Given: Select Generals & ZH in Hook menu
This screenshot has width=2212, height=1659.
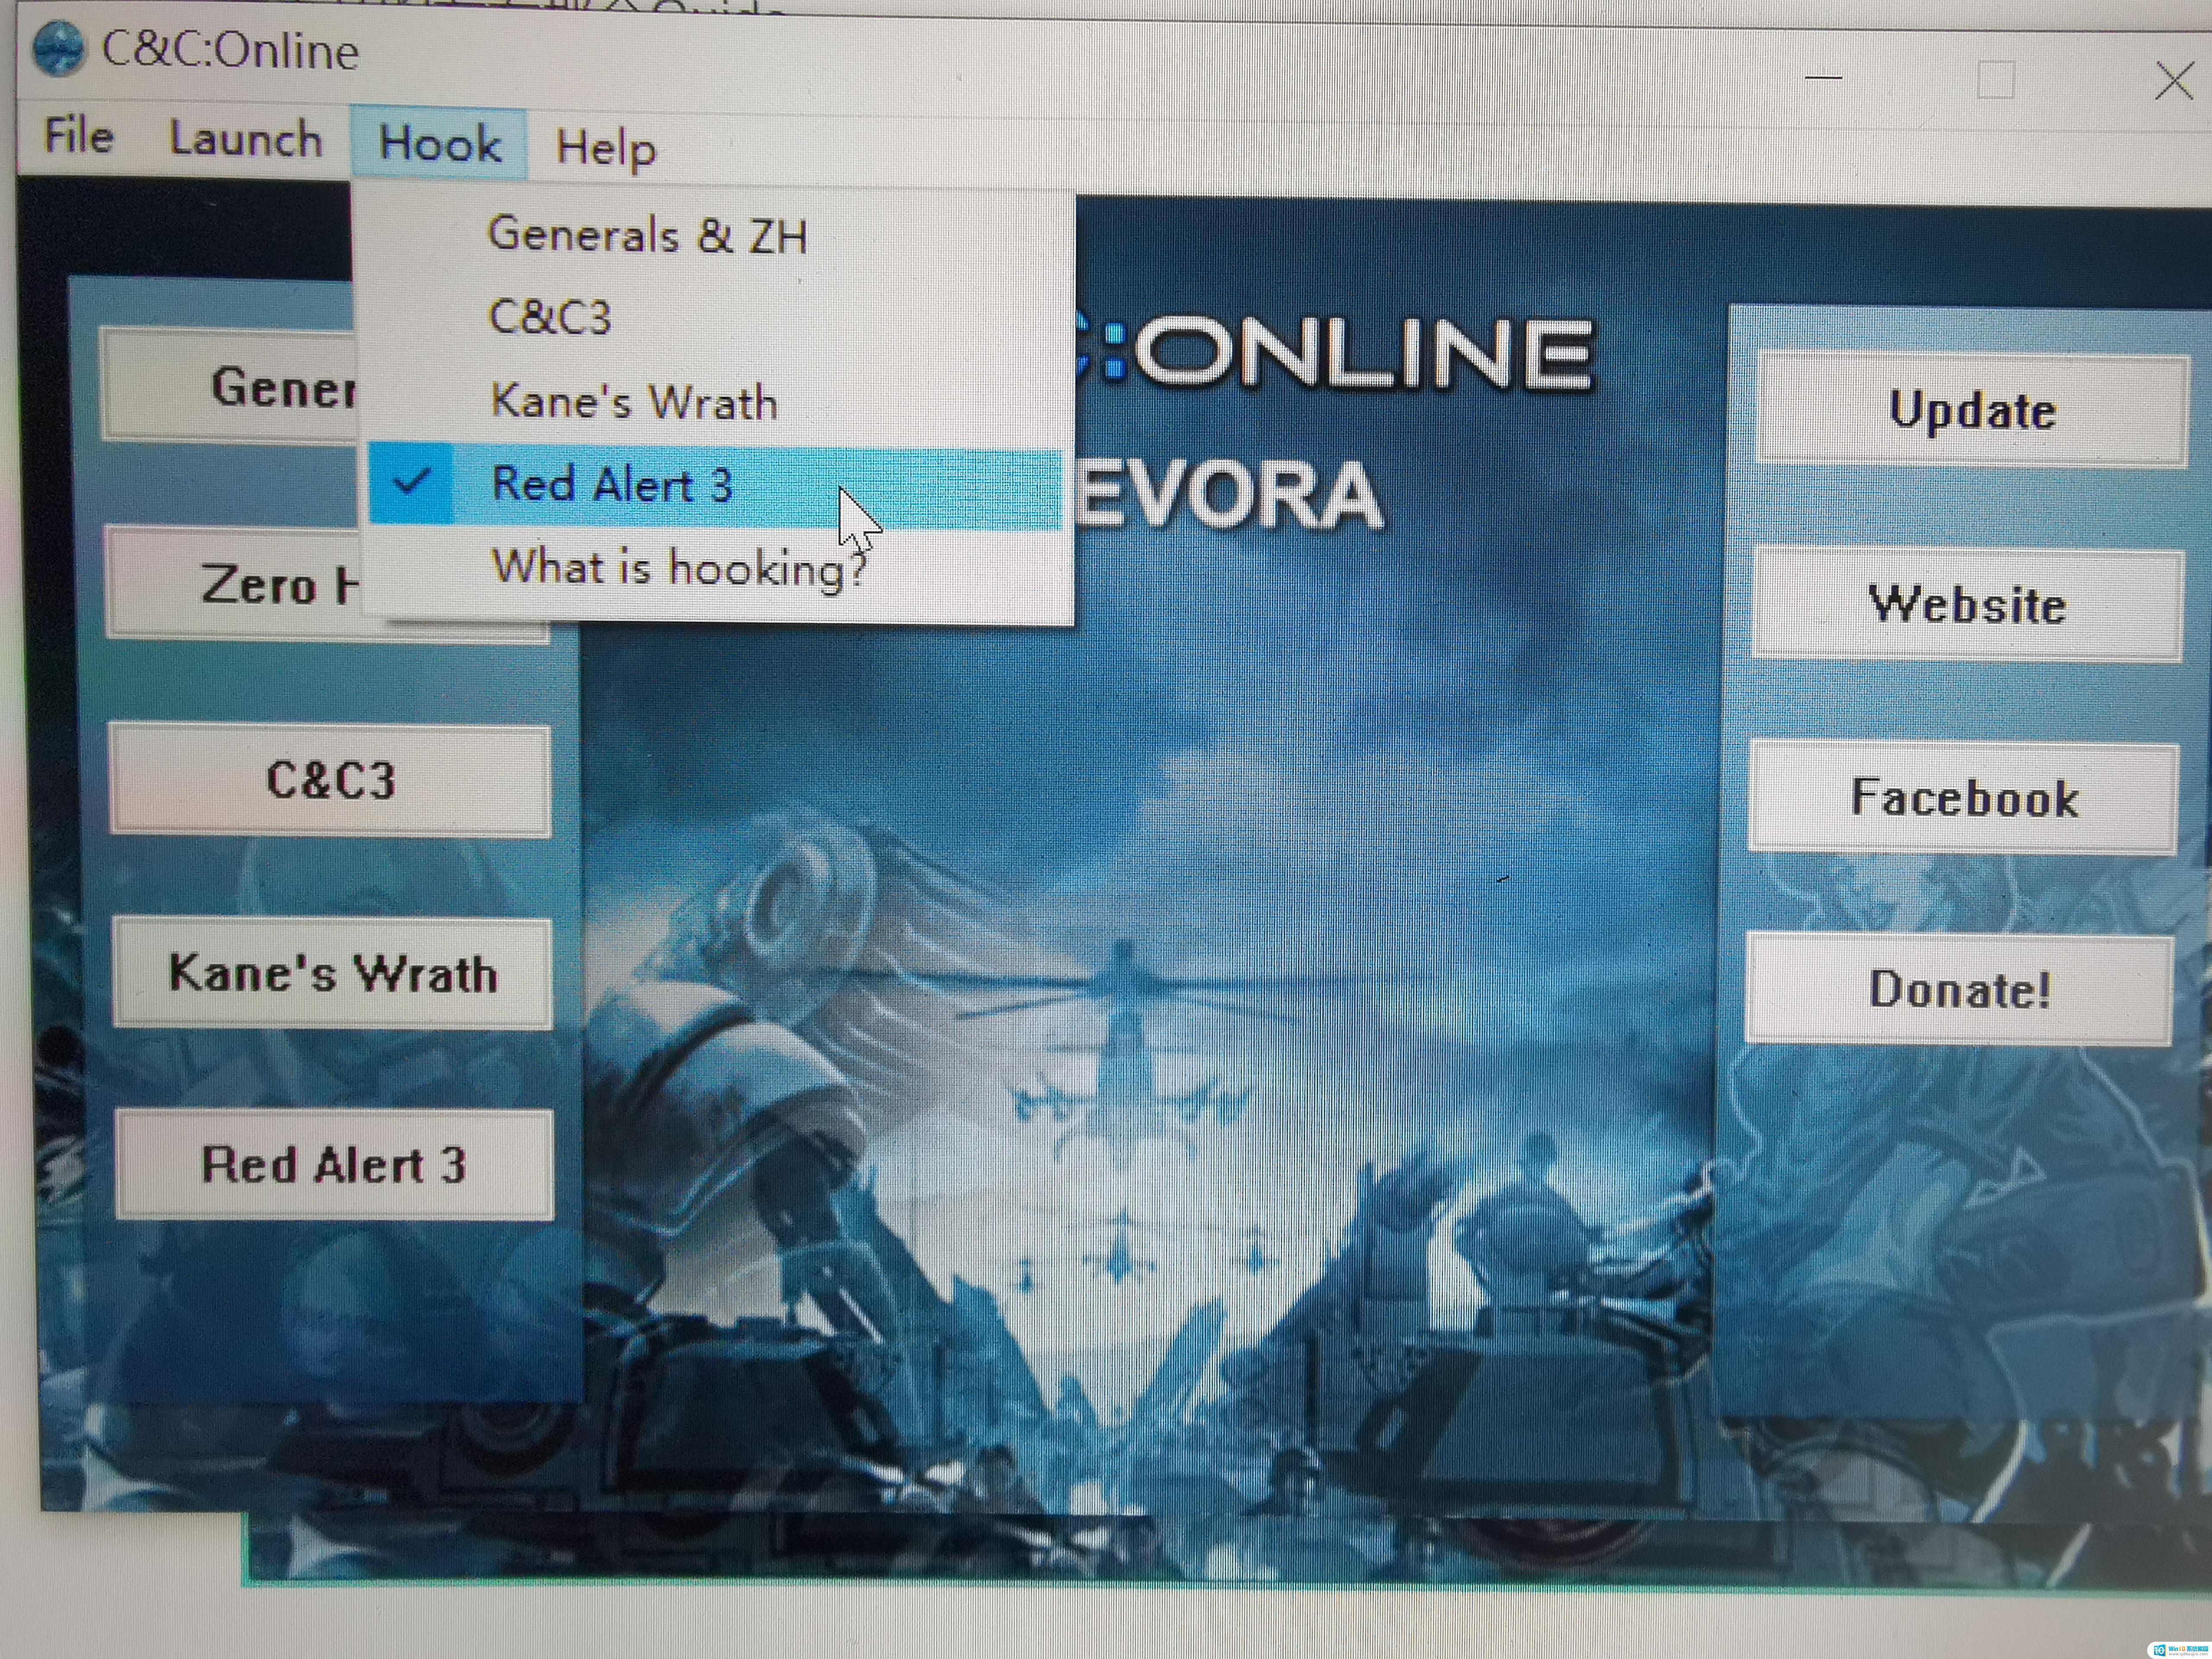Looking at the screenshot, I should coord(715,235).
